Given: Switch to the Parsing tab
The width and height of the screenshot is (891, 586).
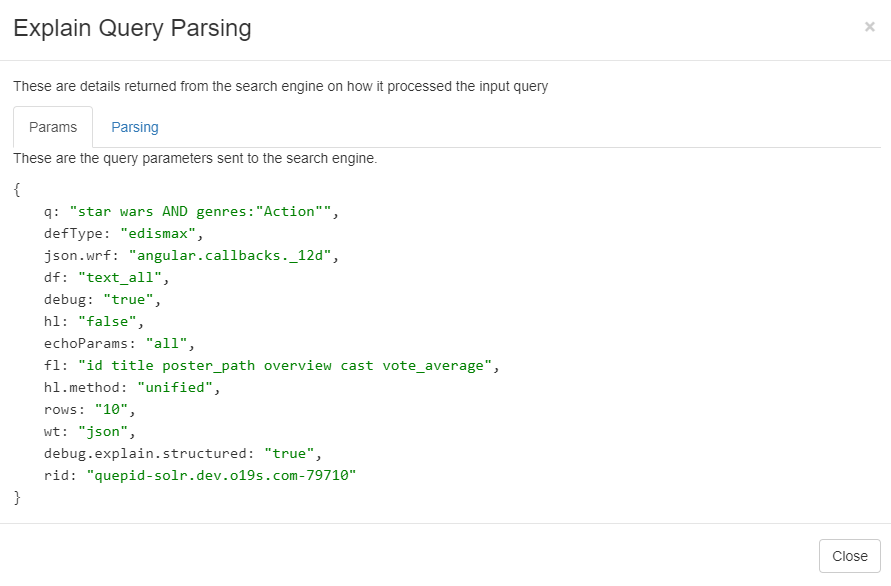Looking at the screenshot, I should tap(135, 127).
